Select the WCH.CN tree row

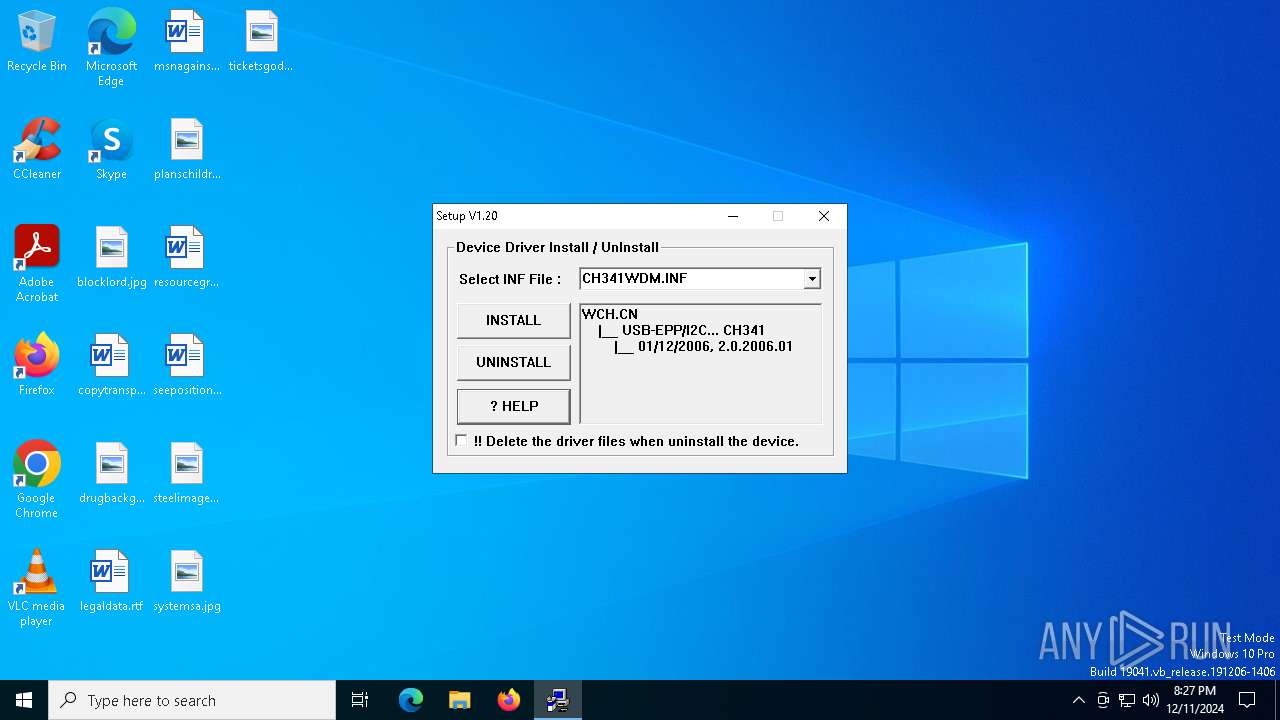pos(610,314)
